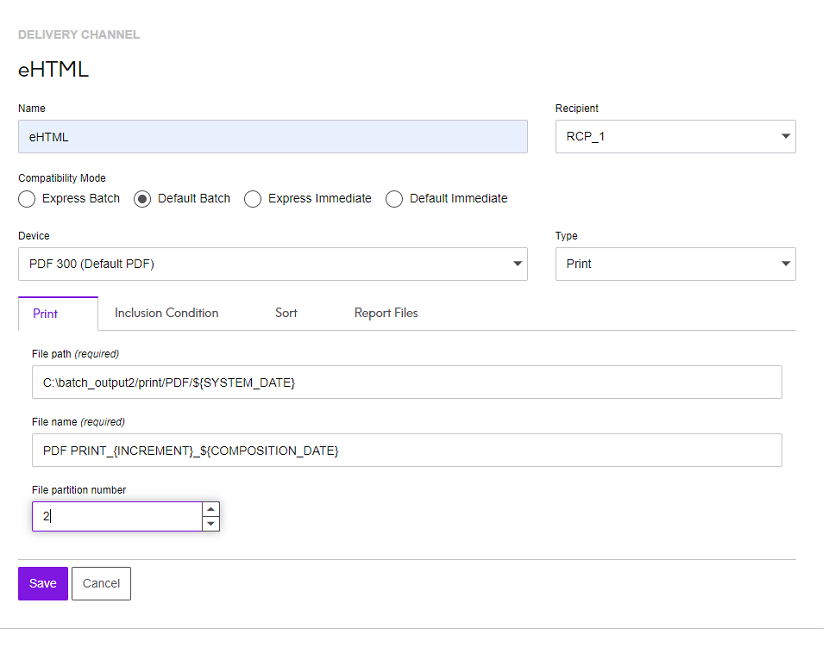Select the Express Batch radio button
Image resolution: width=835 pixels, height=653 pixels.
point(27,199)
